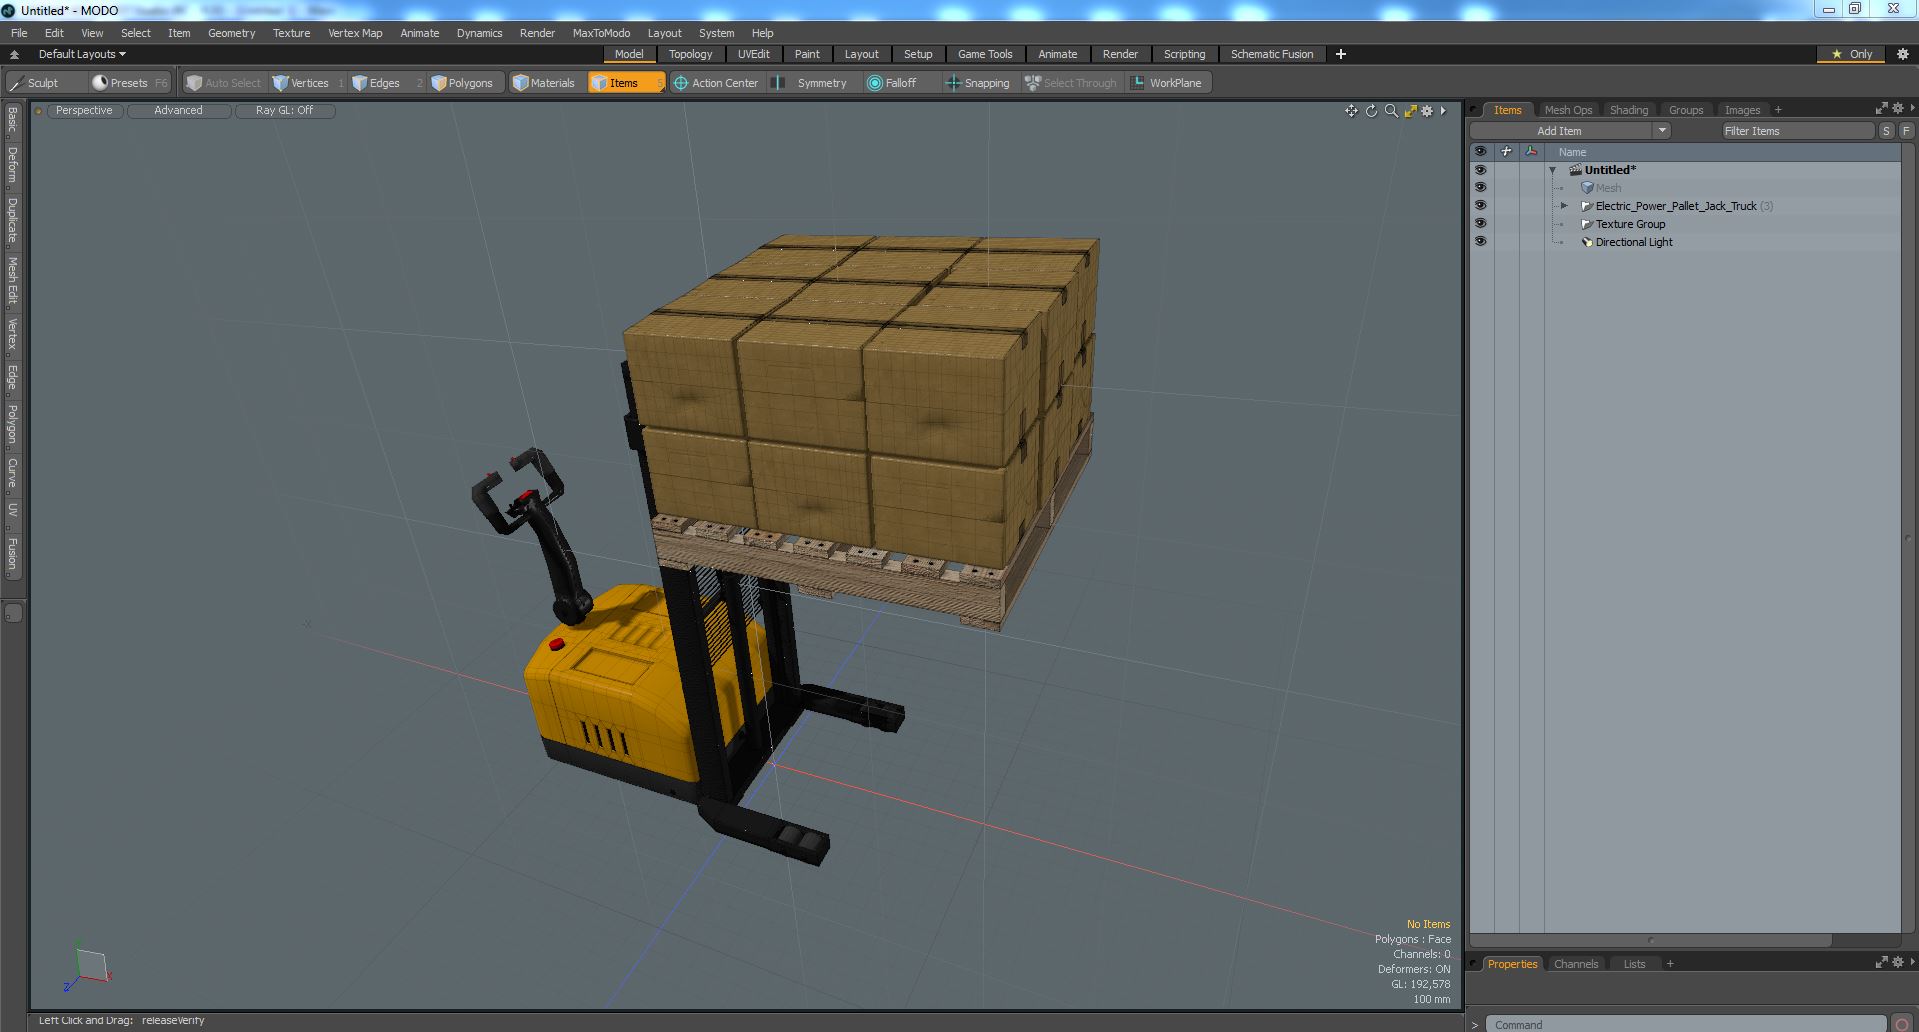Screen dimensions: 1919x1032
Task: Click the F filter button
Action: [1906, 131]
